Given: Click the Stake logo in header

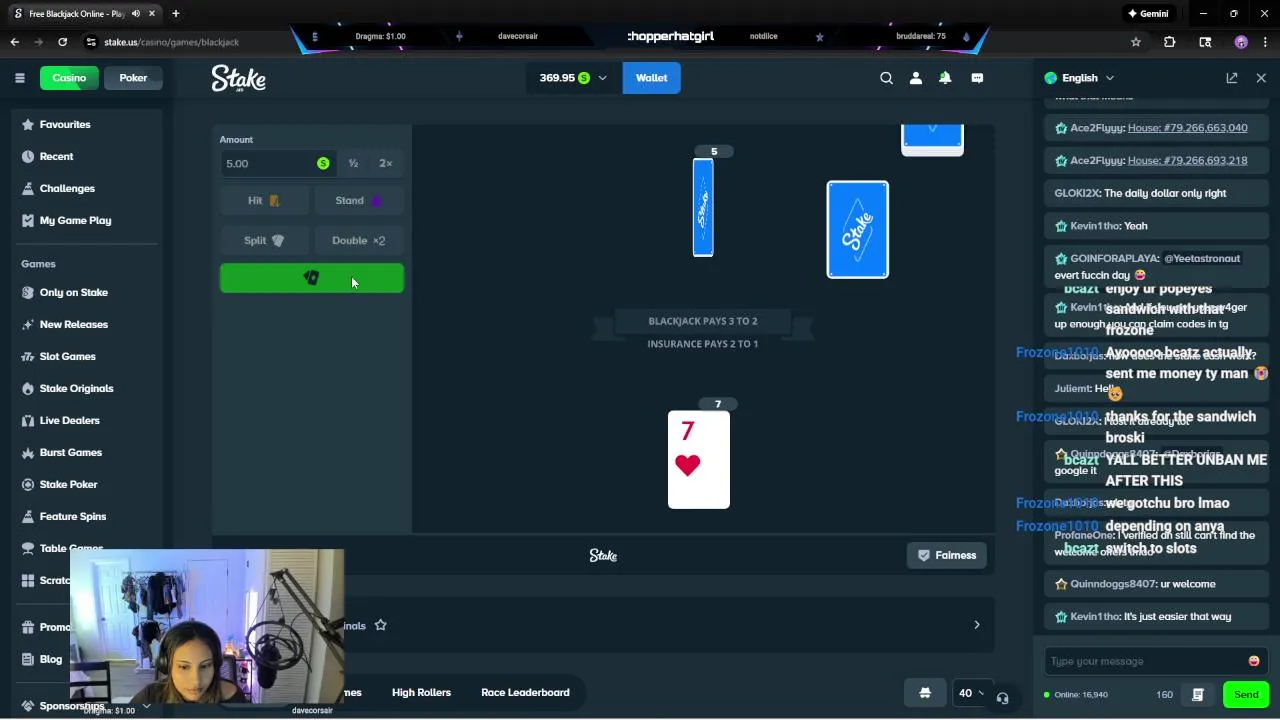Looking at the screenshot, I should [238, 78].
